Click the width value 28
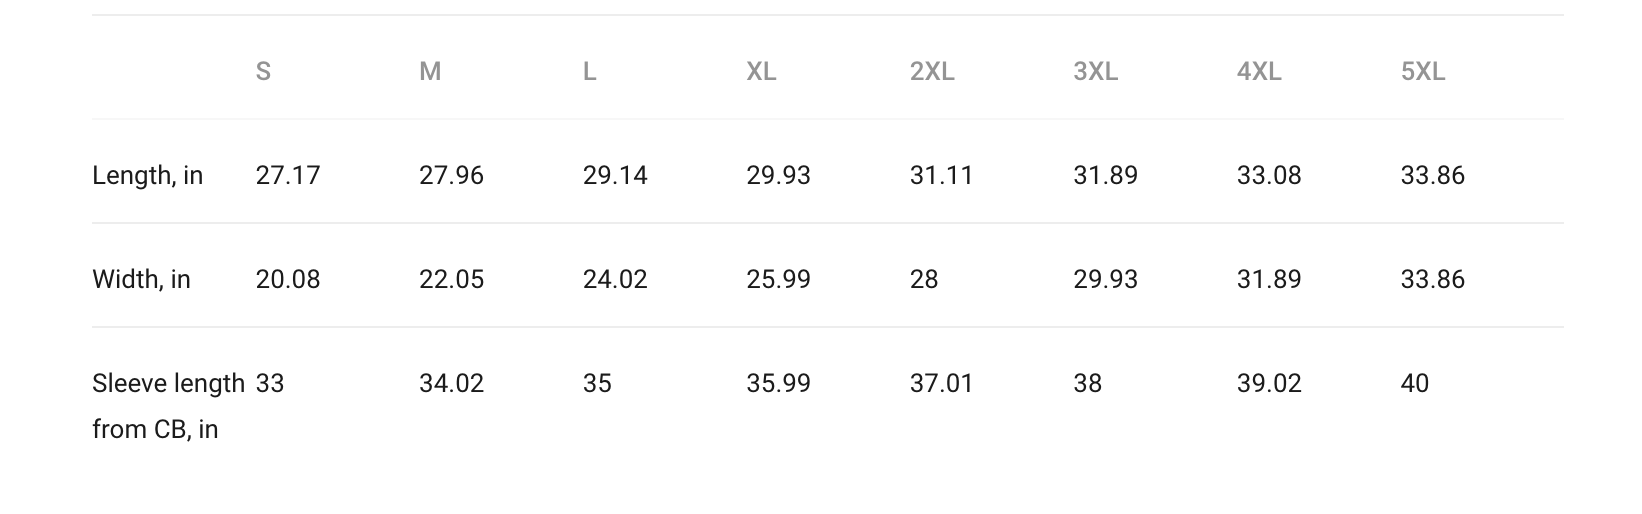The image size is (1642, 514). [x=924, y=279]
